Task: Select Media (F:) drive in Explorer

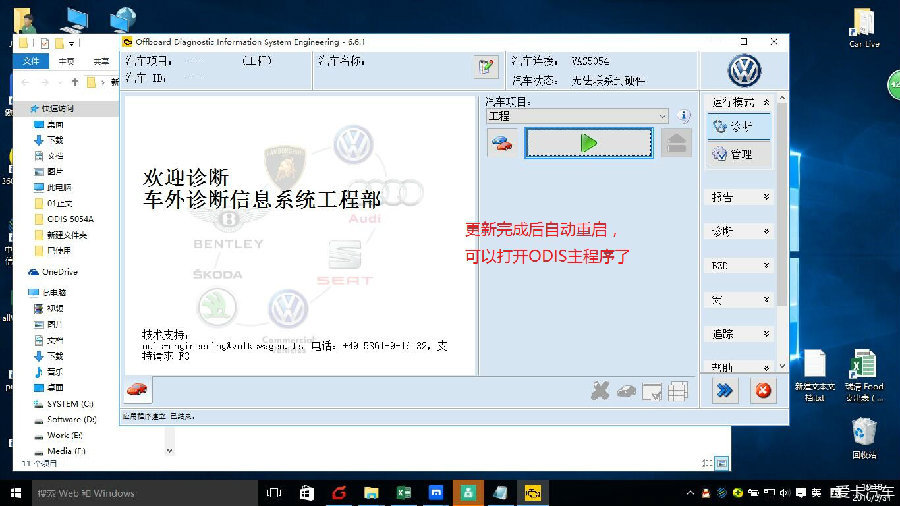Action: point(59,451)
